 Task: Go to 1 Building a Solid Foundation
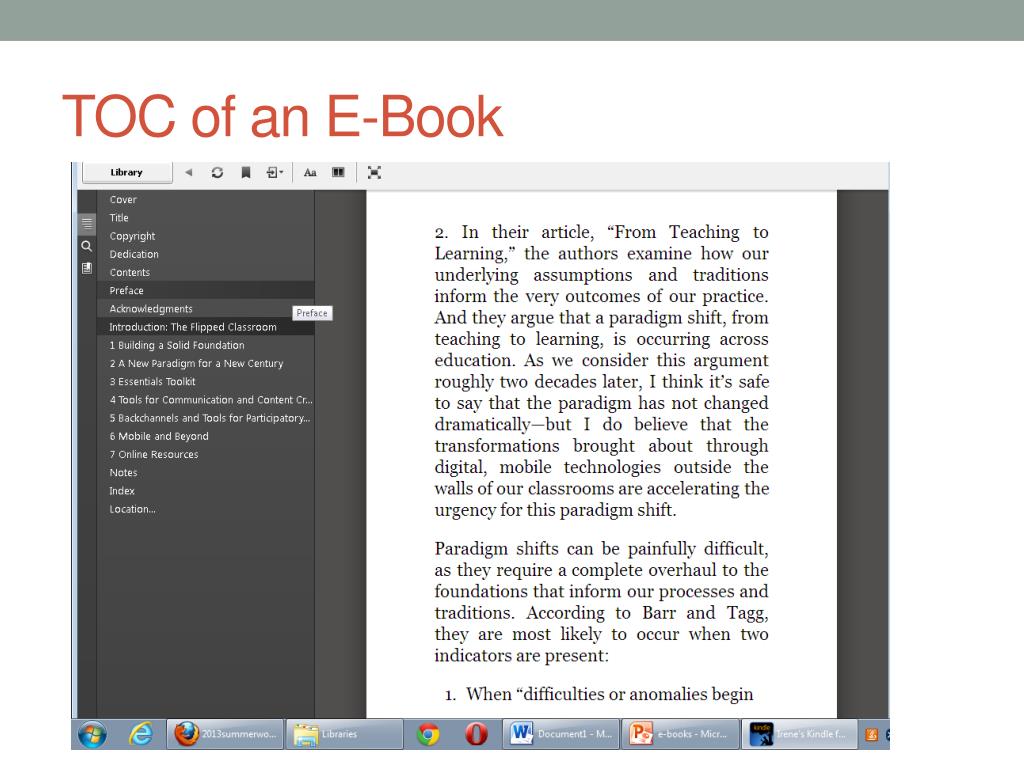206,345
